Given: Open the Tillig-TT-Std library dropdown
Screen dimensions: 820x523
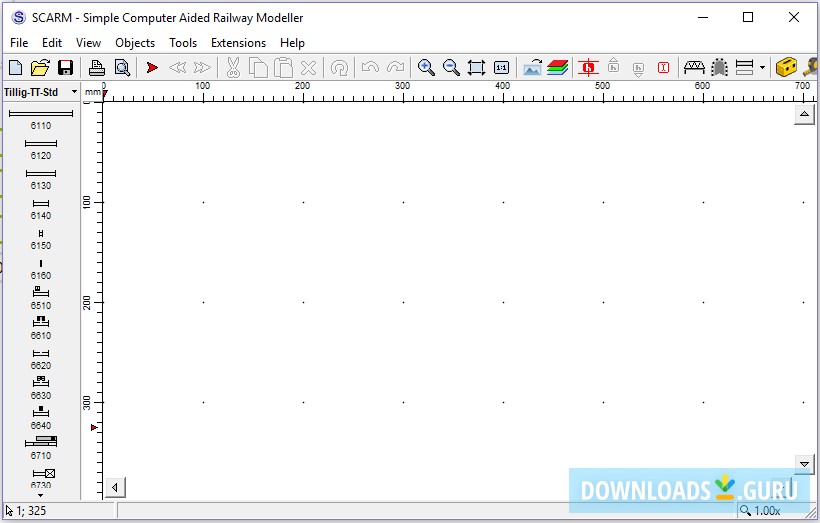Looking at the screenshot, I should click(x=74, y=92).
